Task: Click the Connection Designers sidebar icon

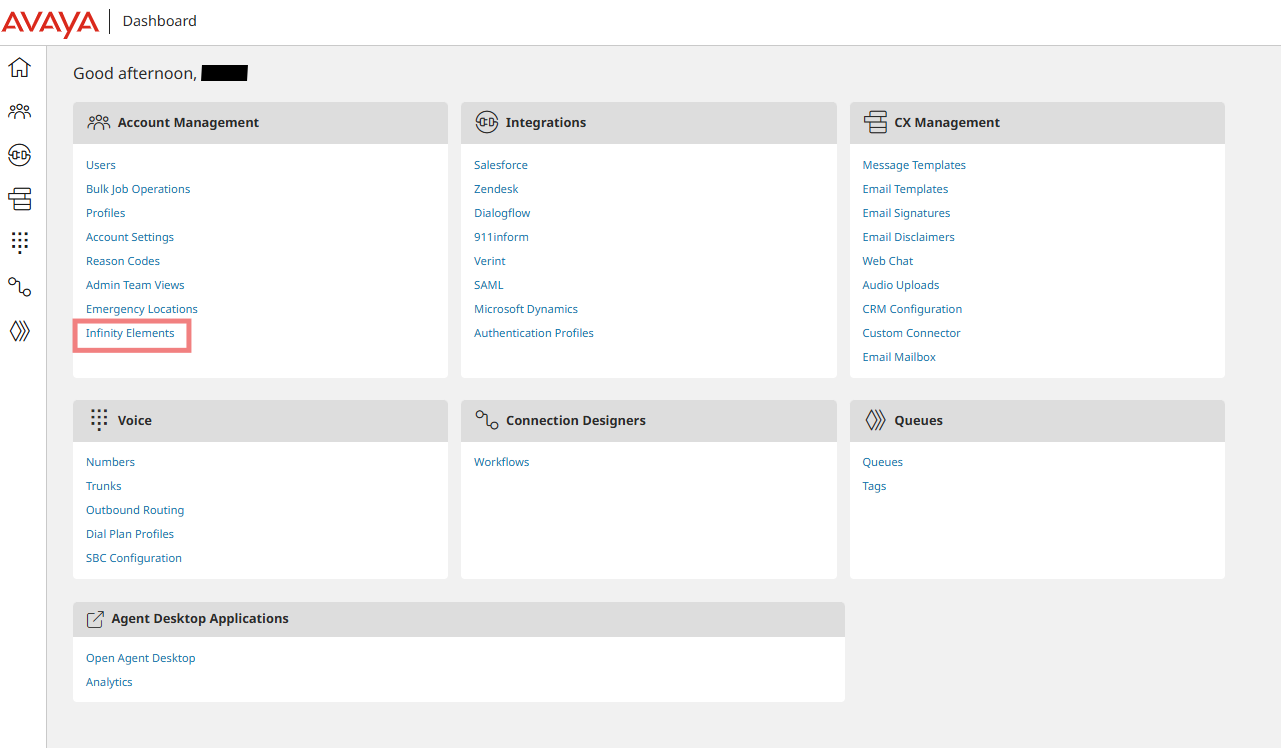Action: 19,287
